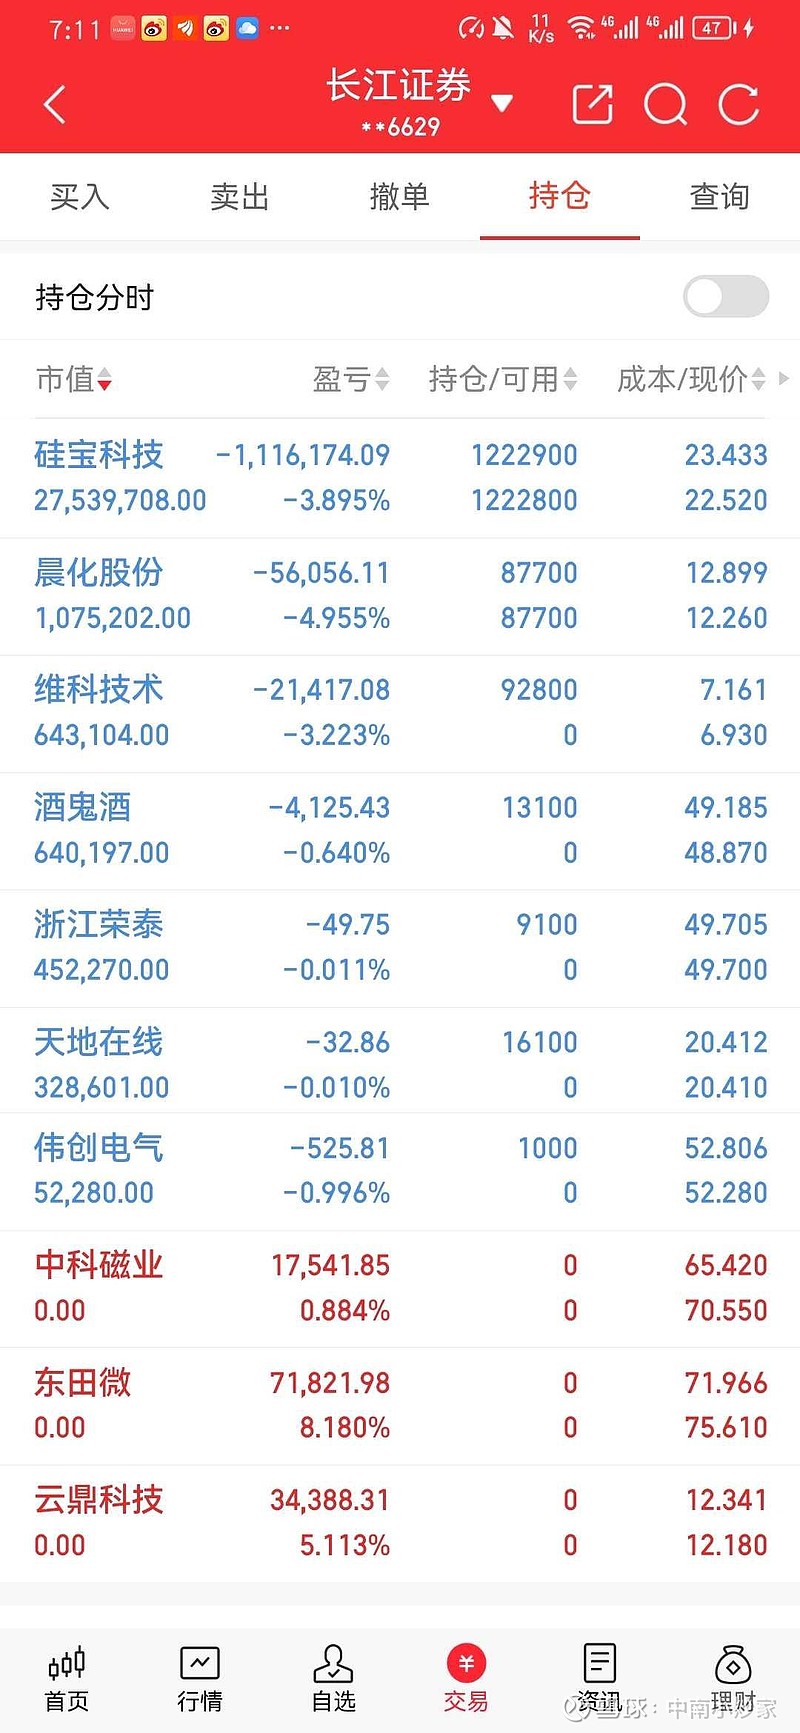Open 理财 money bag icon
Screen dimensions: 800x1733
pos(733,1680)
